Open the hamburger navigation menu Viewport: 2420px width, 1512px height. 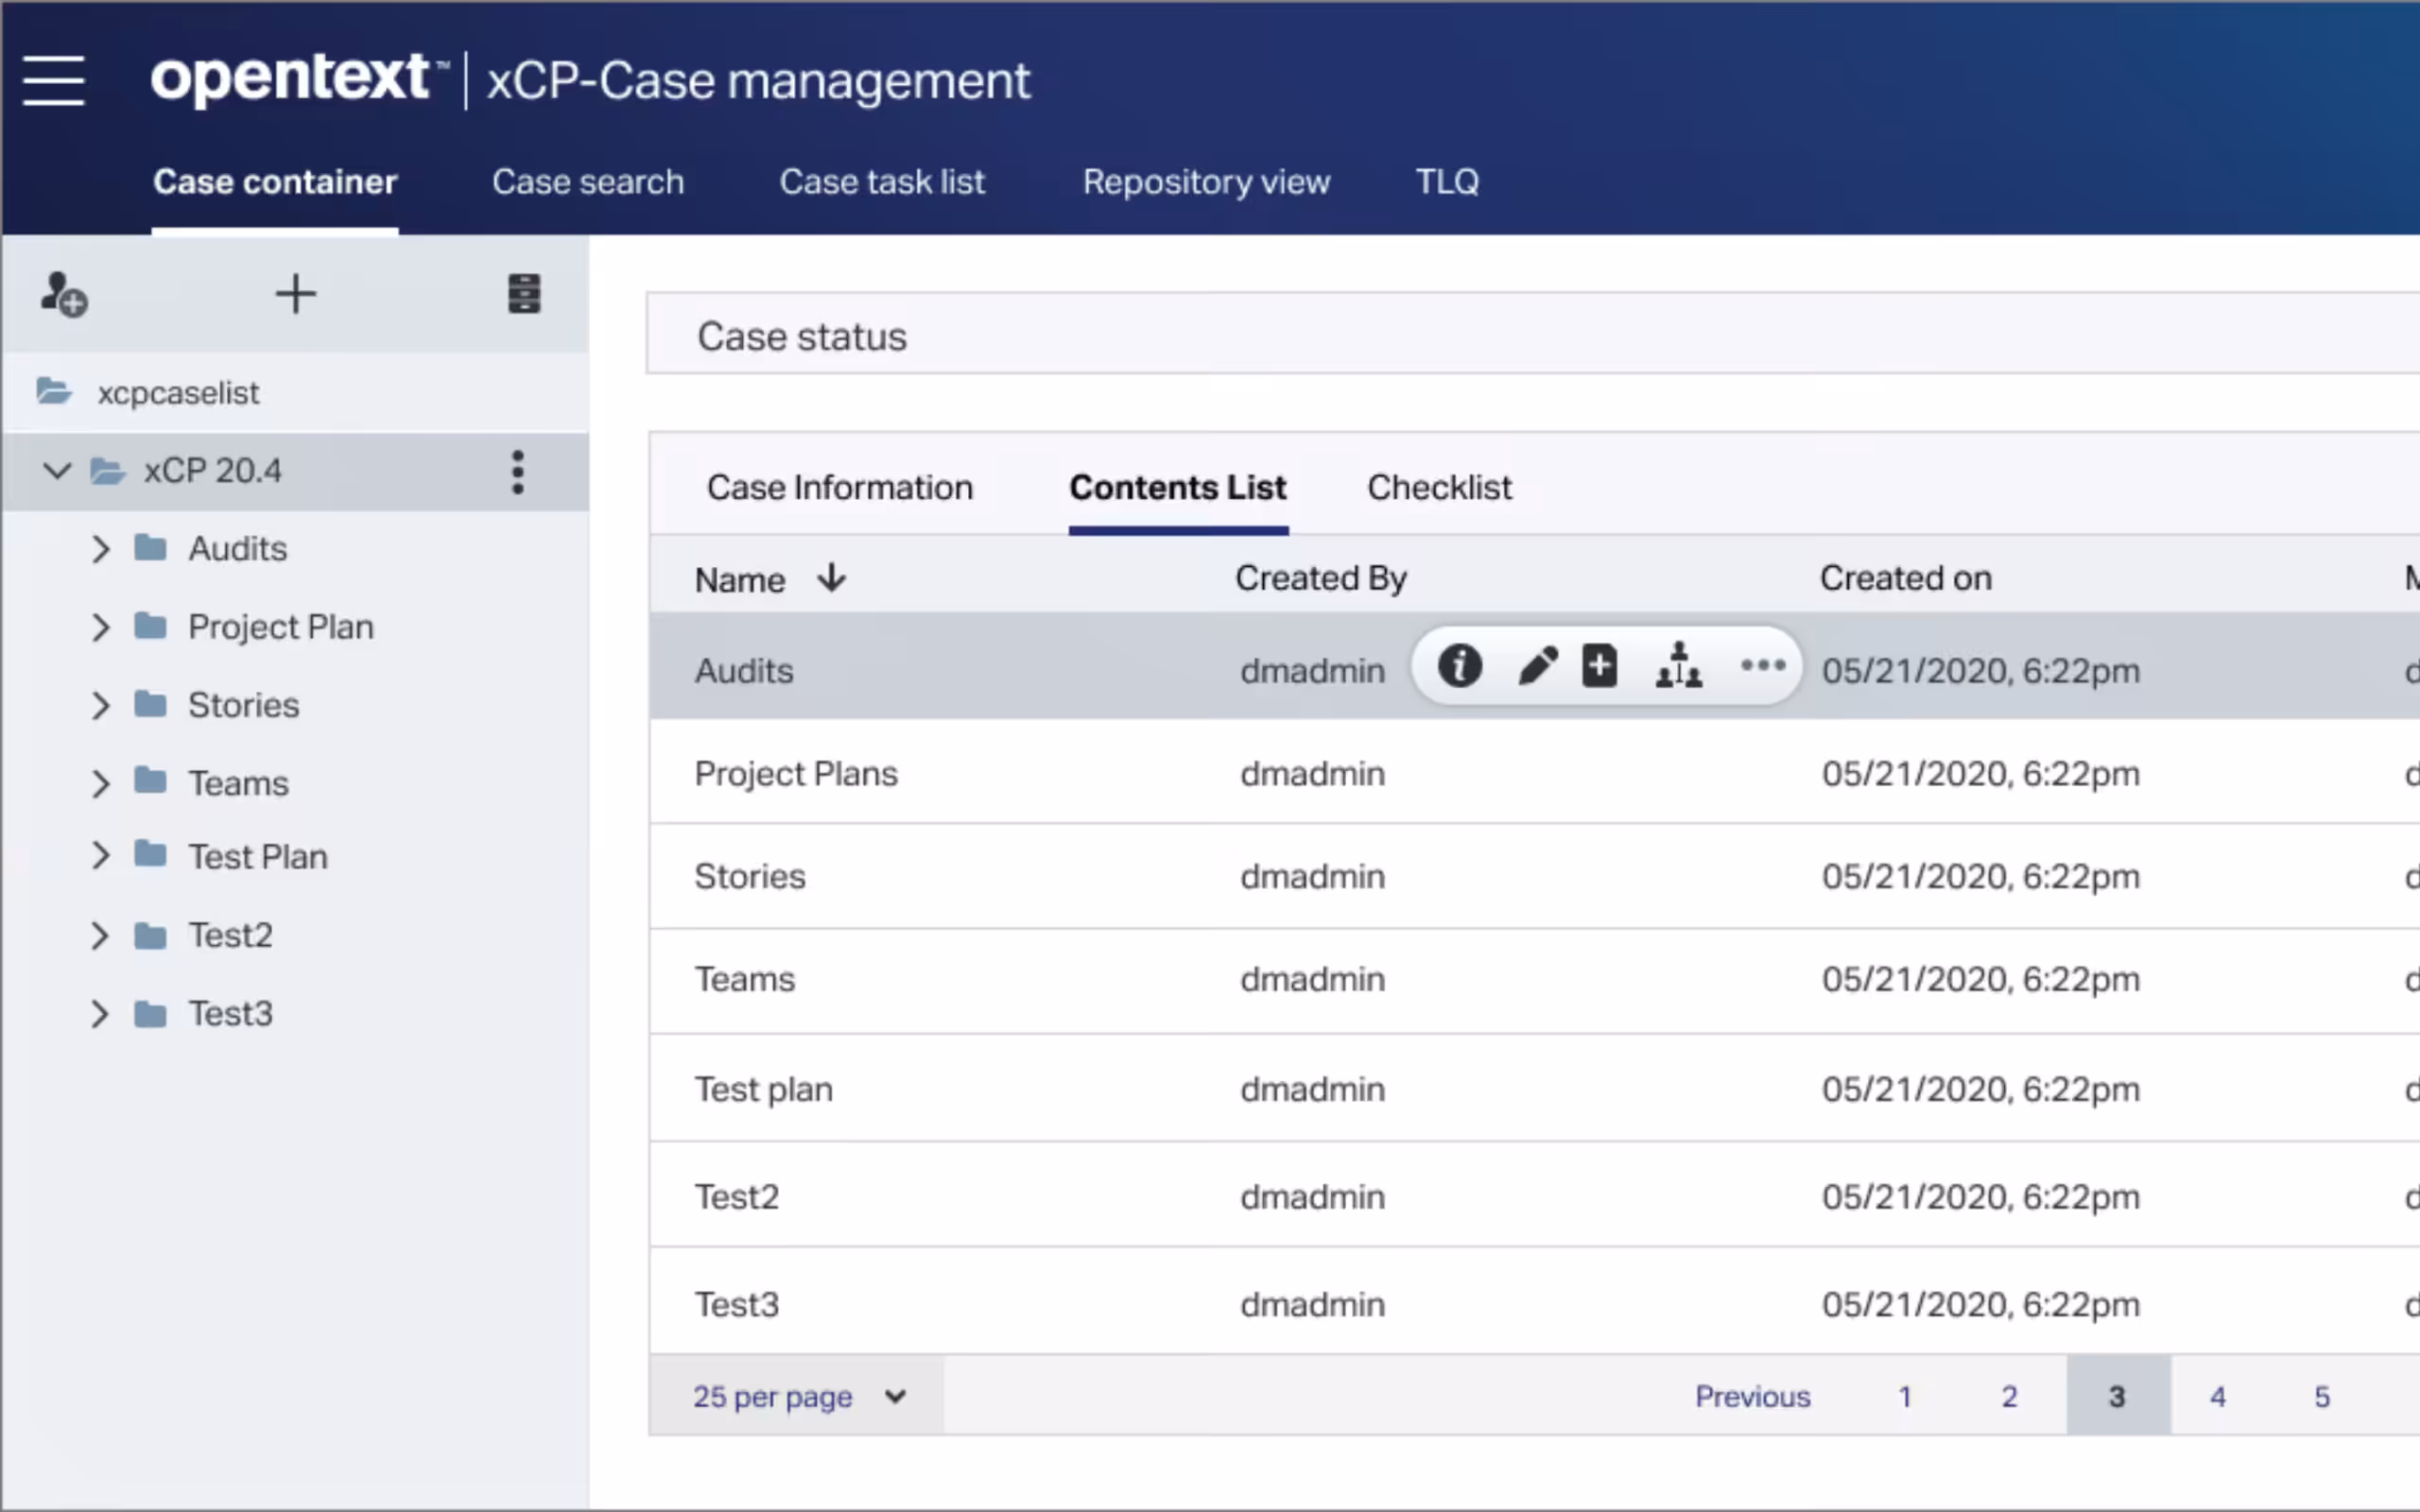[54, 80]
